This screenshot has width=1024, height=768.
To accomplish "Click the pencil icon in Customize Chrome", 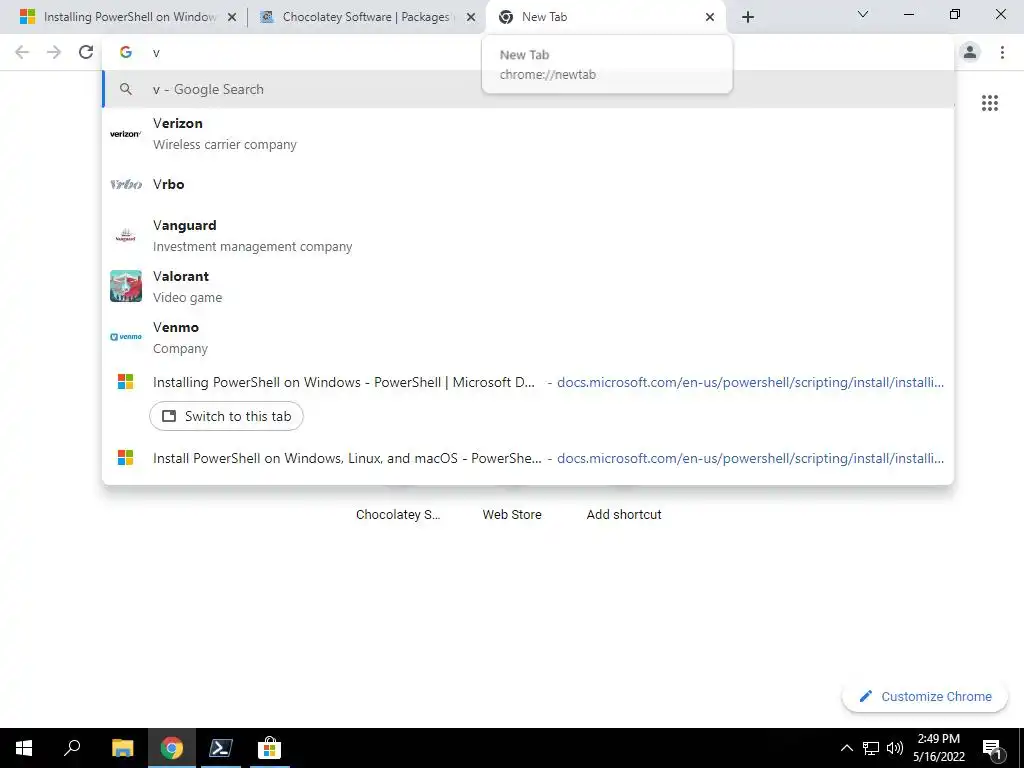I will [x=865, y=696].
